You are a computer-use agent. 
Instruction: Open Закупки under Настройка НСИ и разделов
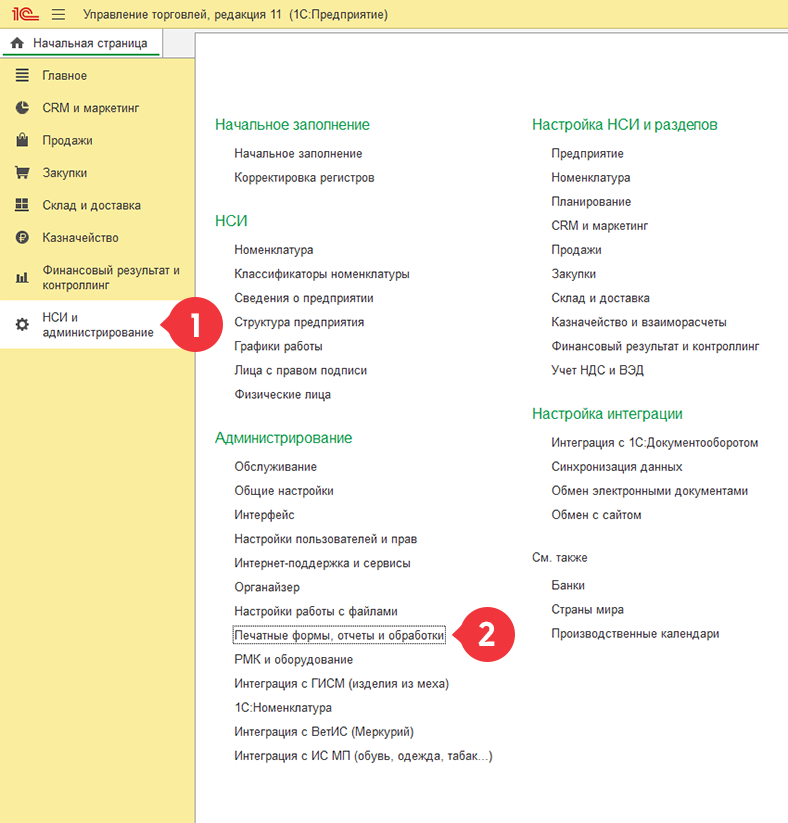point(573,274)
